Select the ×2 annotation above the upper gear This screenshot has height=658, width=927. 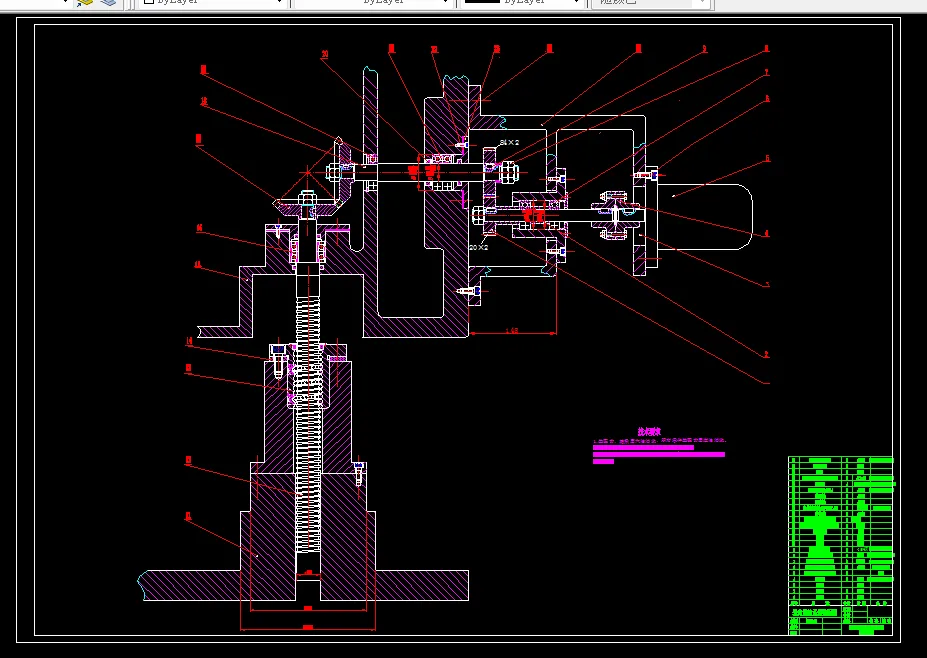[510, 142]
